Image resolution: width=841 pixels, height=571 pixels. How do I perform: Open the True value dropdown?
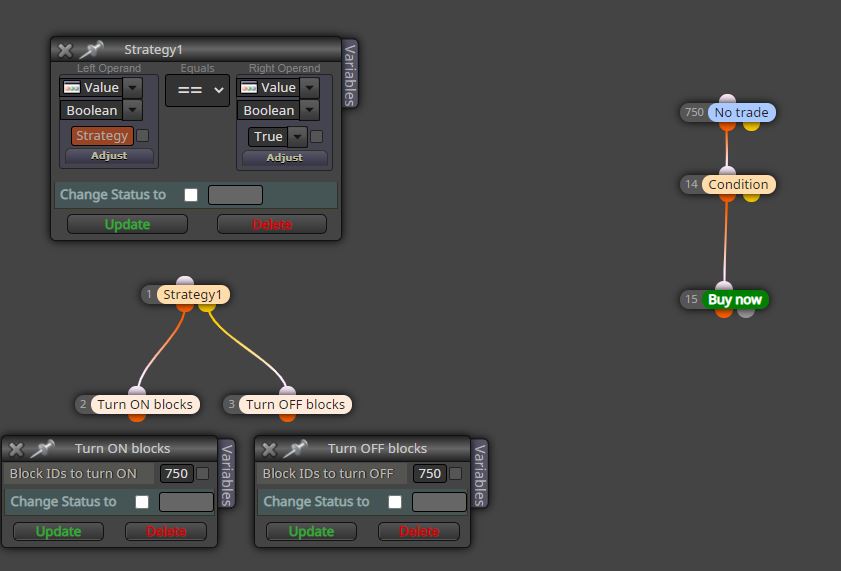[x=297, y=137]
